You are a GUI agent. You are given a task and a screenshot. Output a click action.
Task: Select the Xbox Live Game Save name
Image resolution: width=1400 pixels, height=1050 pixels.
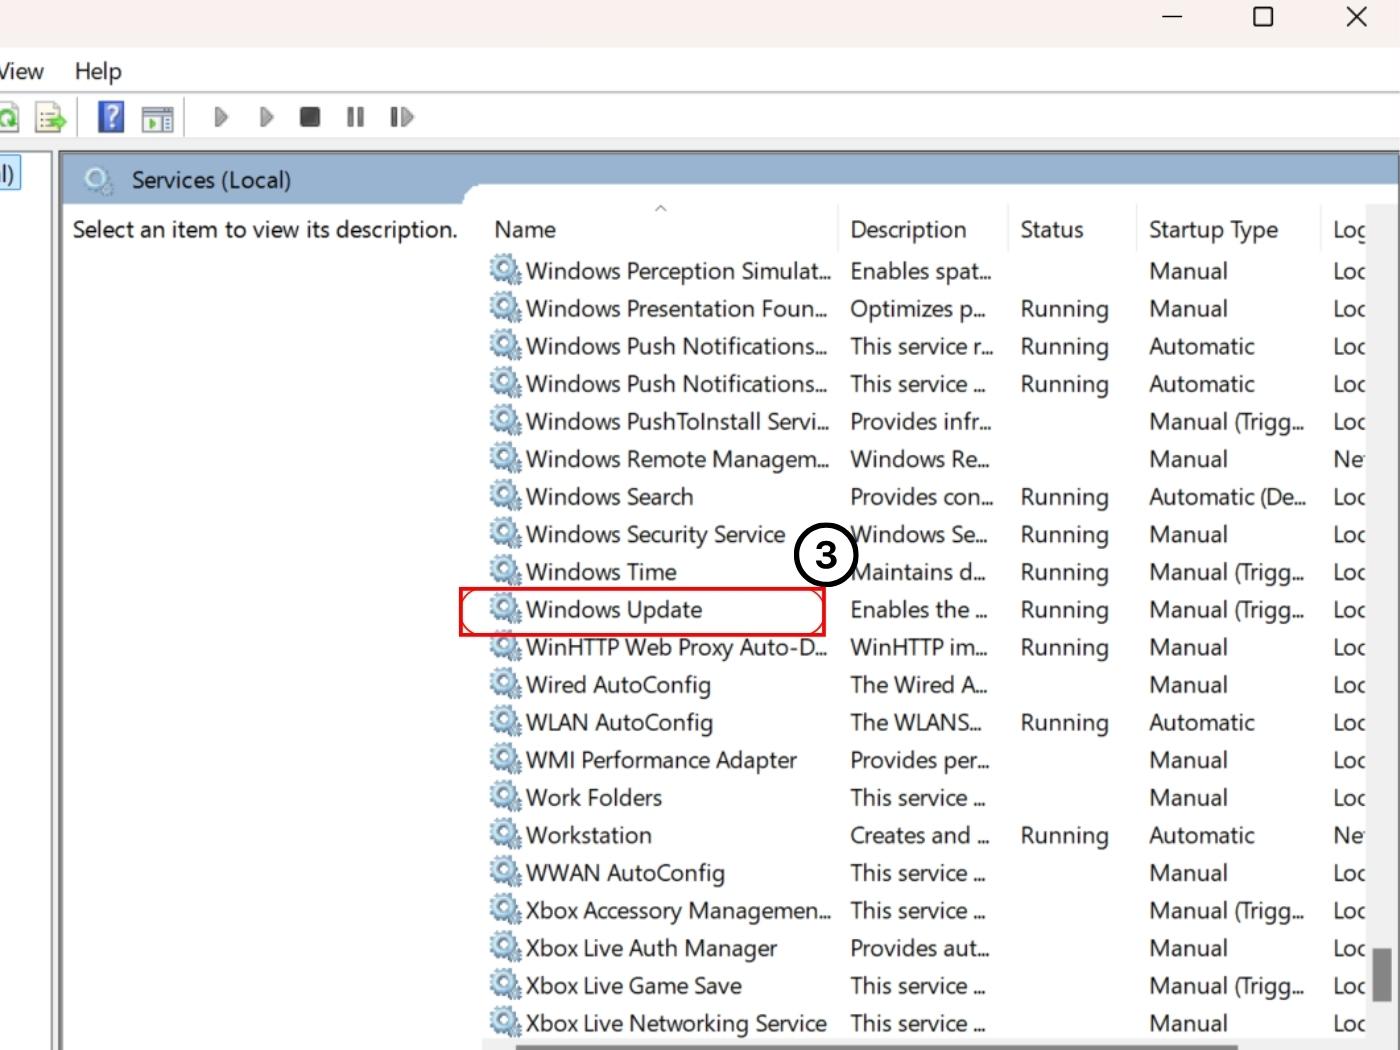click(634, 986)
